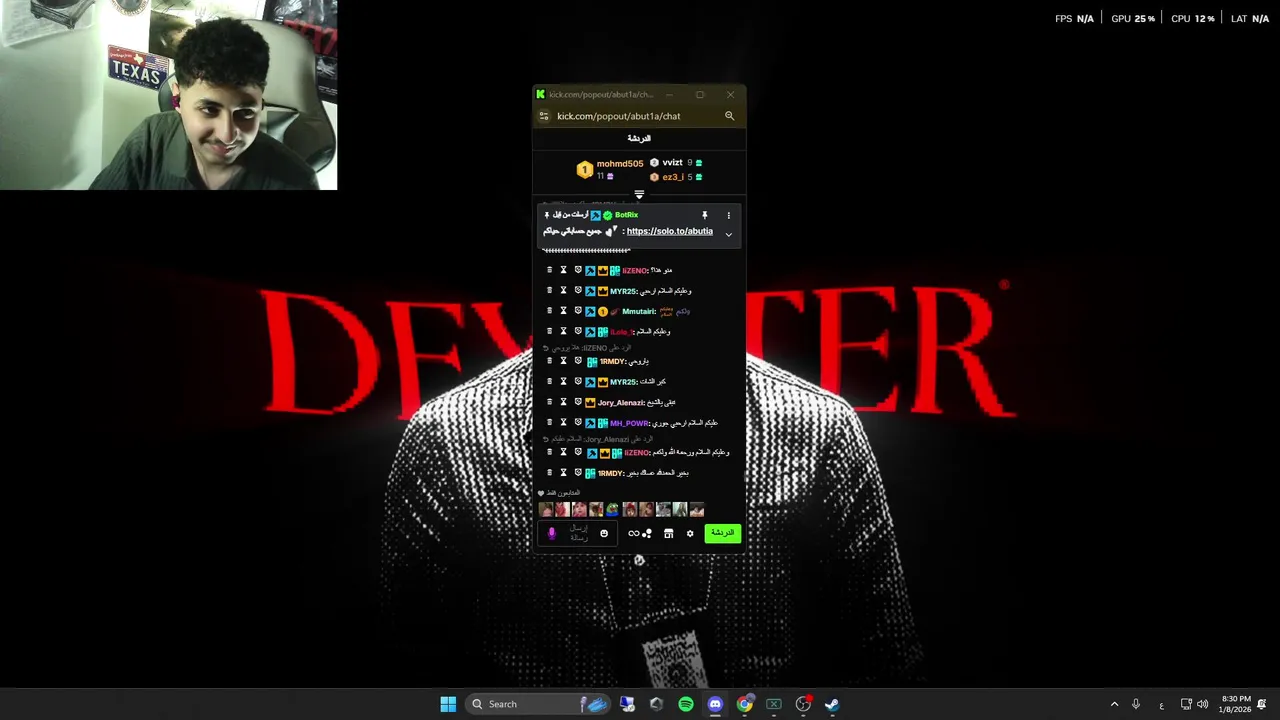Screen dimensions: 1280x720
Task: Click the MH_POWR username
Action: (630, 423)
